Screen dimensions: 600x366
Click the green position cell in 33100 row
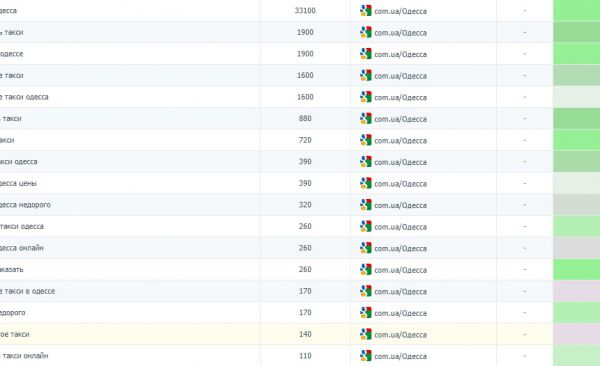coord(577,10)
